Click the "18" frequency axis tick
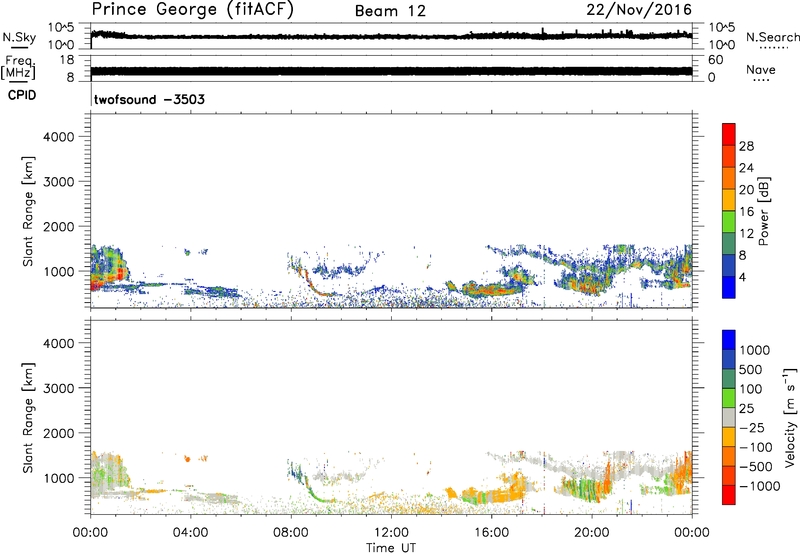Image resolution: width=800 pixels, height=554 pixels. tap(66, 60)
